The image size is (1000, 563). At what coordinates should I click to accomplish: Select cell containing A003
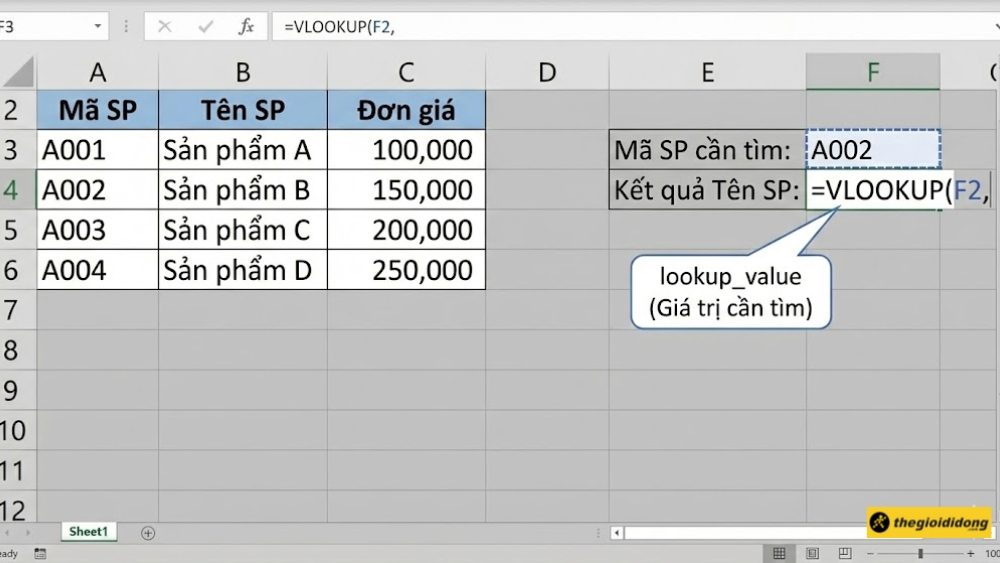[x=98, y=230]
